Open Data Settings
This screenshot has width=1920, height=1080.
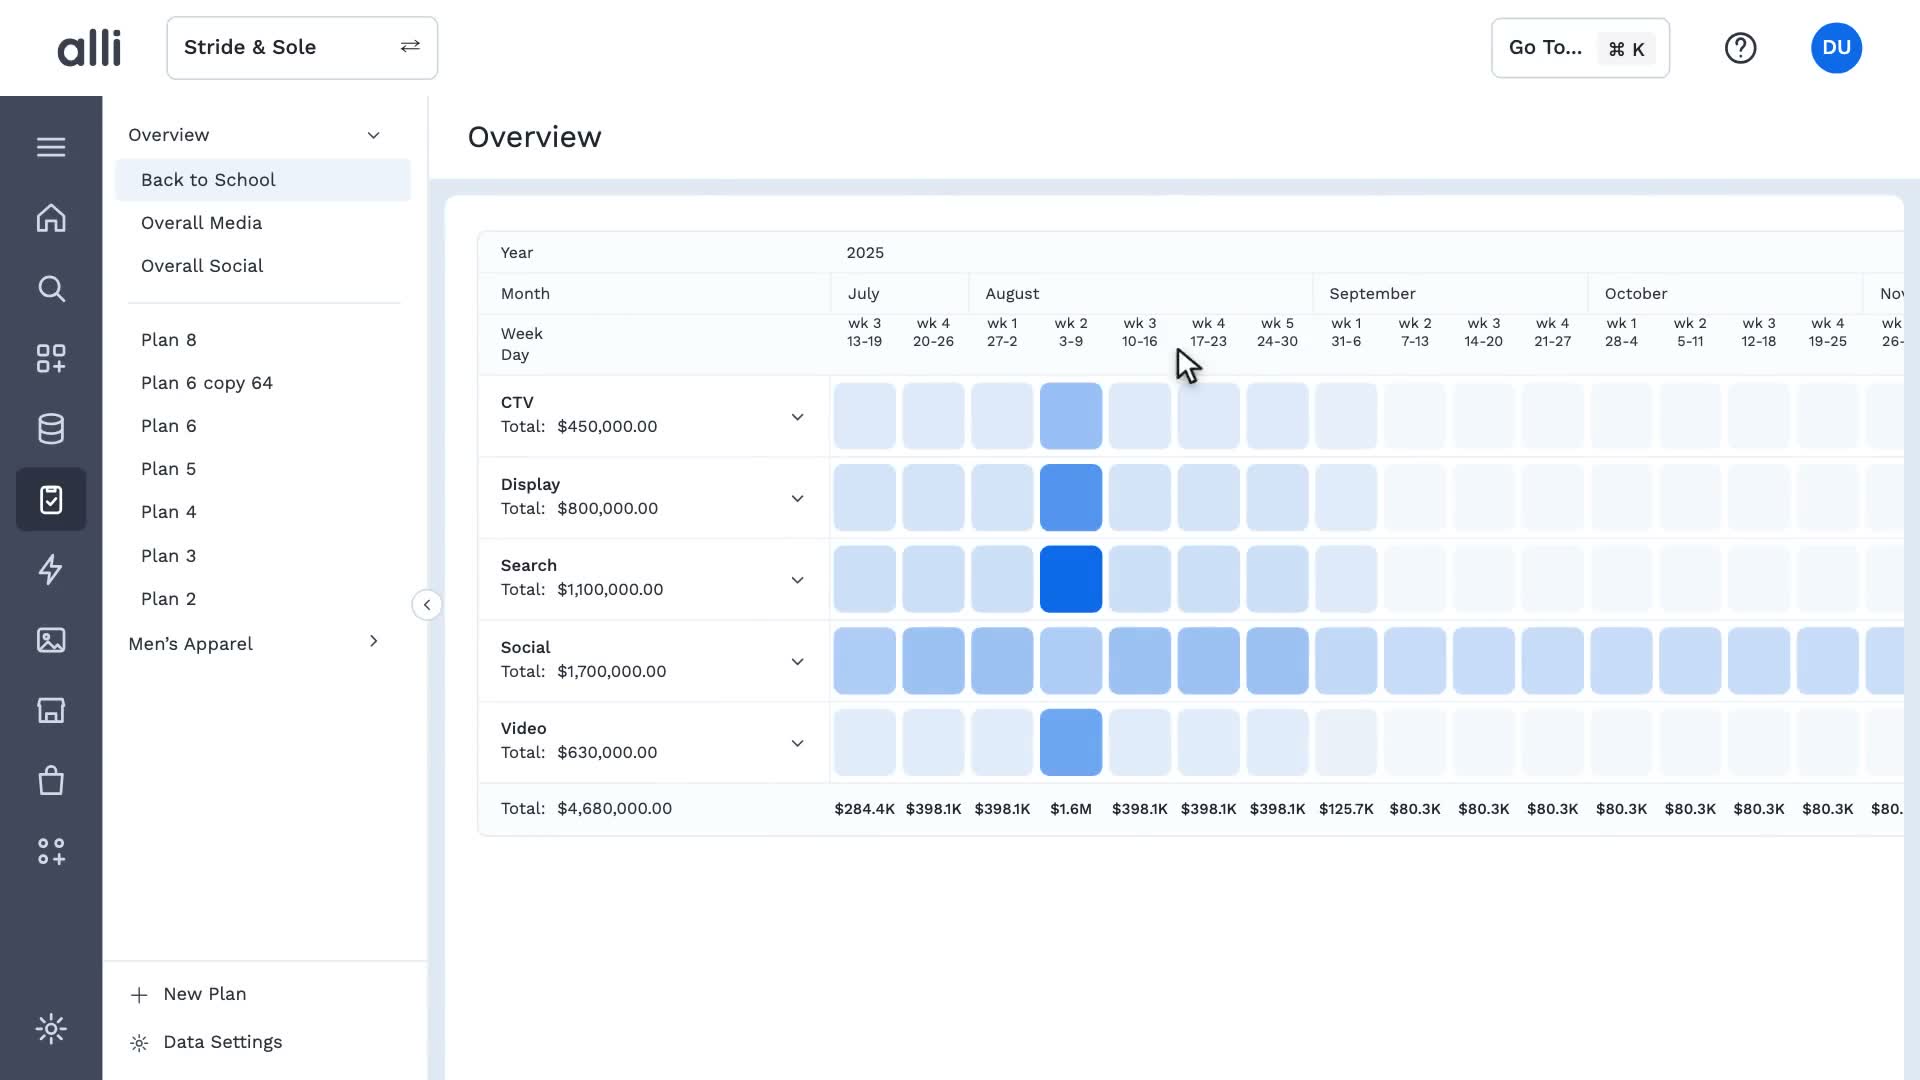click(207, 1042)
